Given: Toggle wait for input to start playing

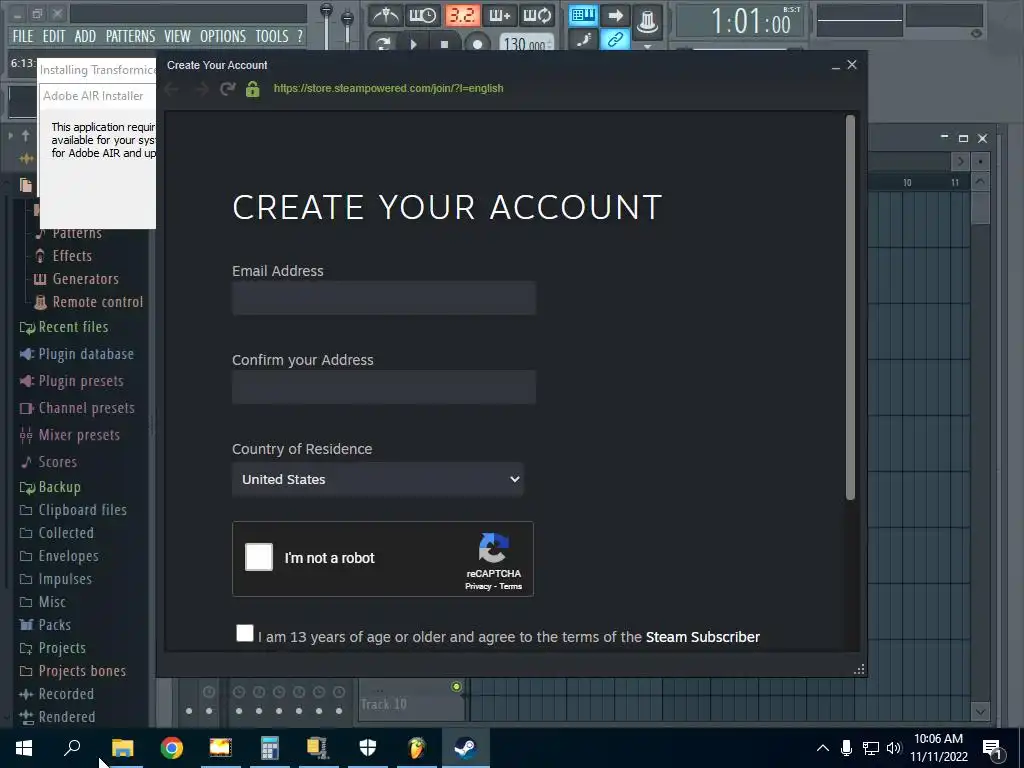Looking at the screenshot, I should (423, 15).
